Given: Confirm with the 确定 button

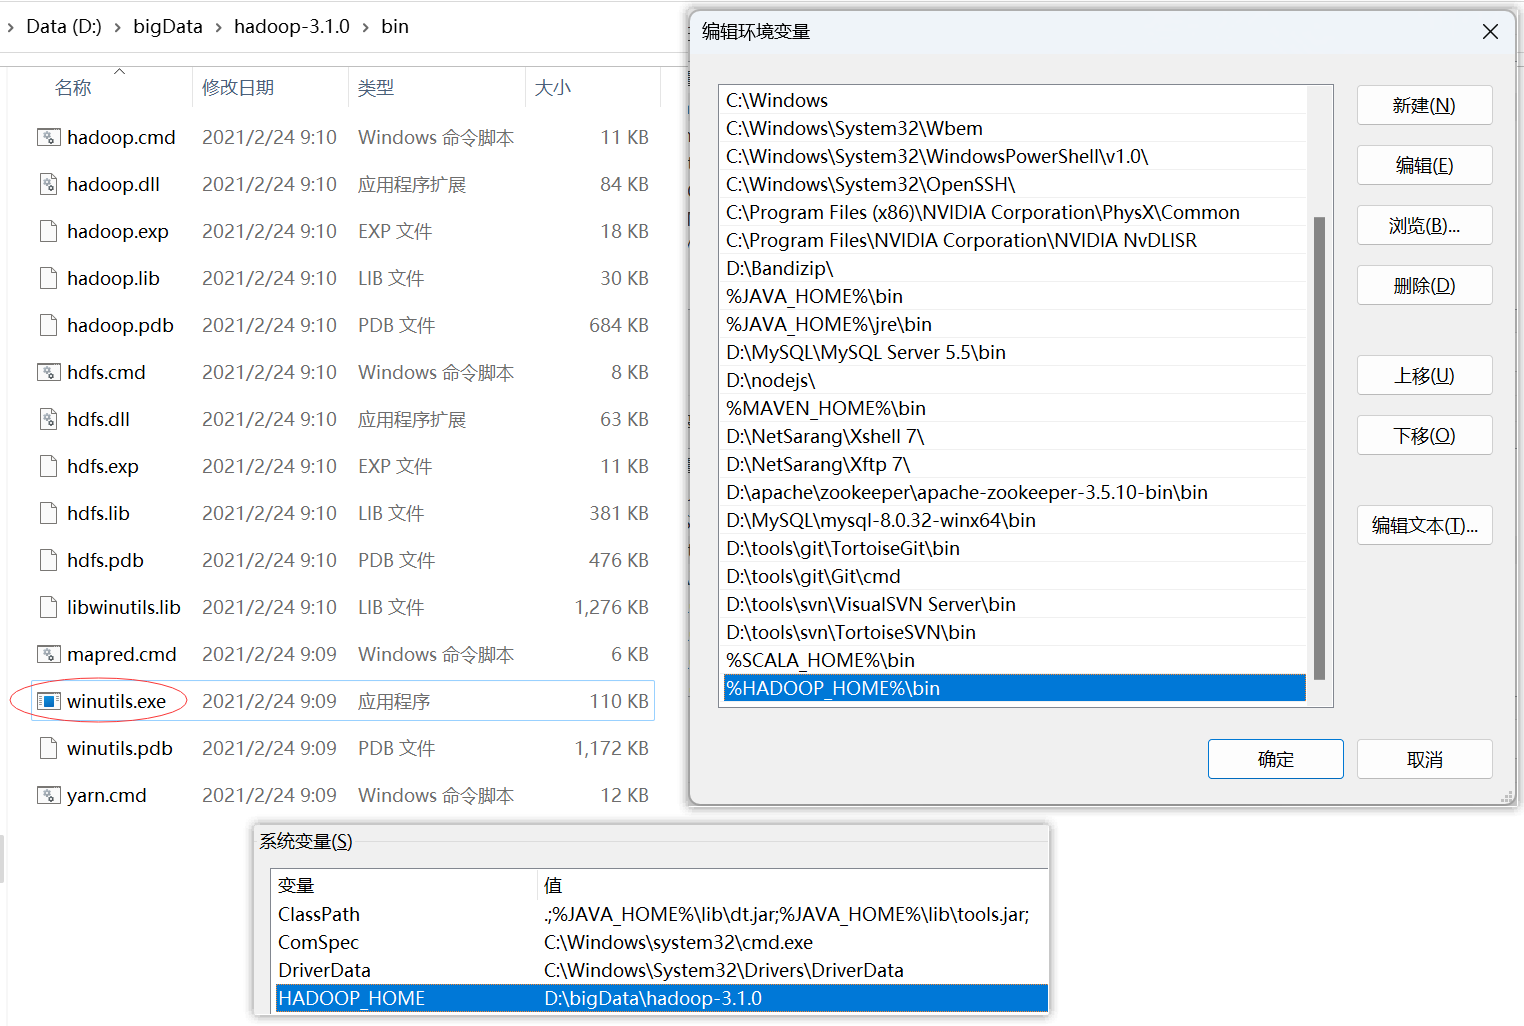Looking at the screenshot, I should (1275, 759).
